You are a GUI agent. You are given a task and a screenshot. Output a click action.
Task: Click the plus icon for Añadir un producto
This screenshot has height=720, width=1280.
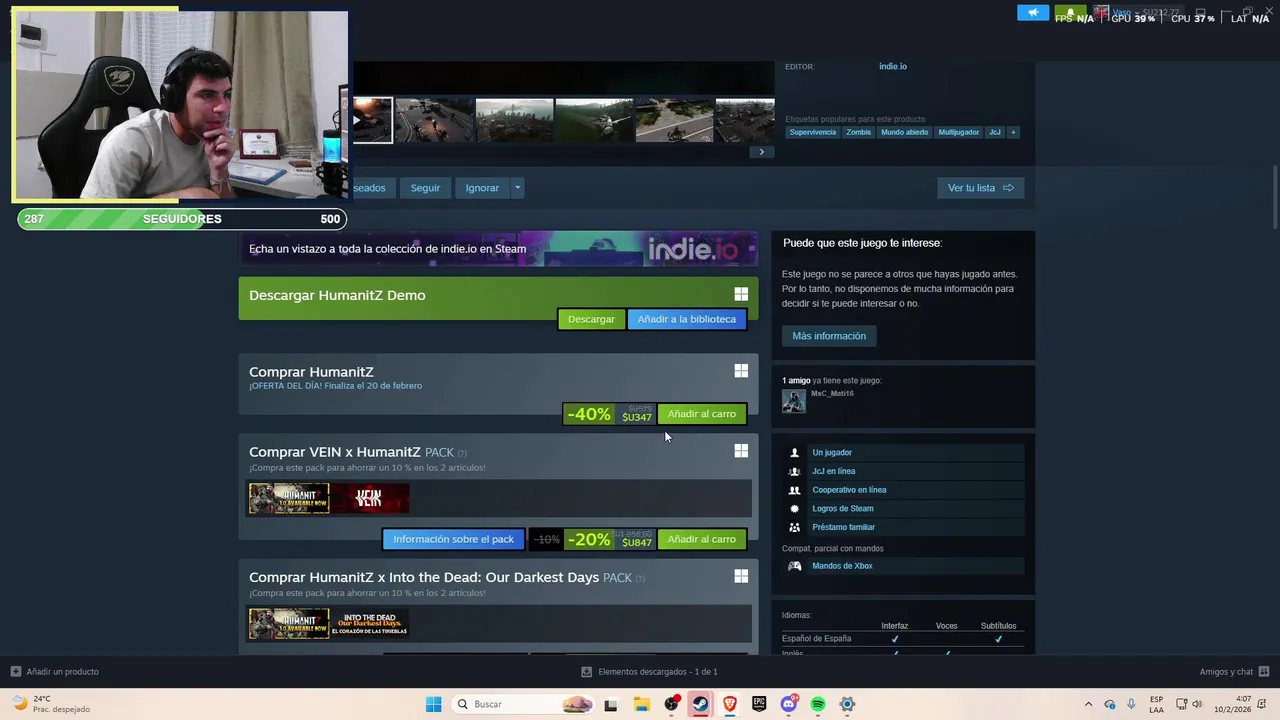click(15, 672)
